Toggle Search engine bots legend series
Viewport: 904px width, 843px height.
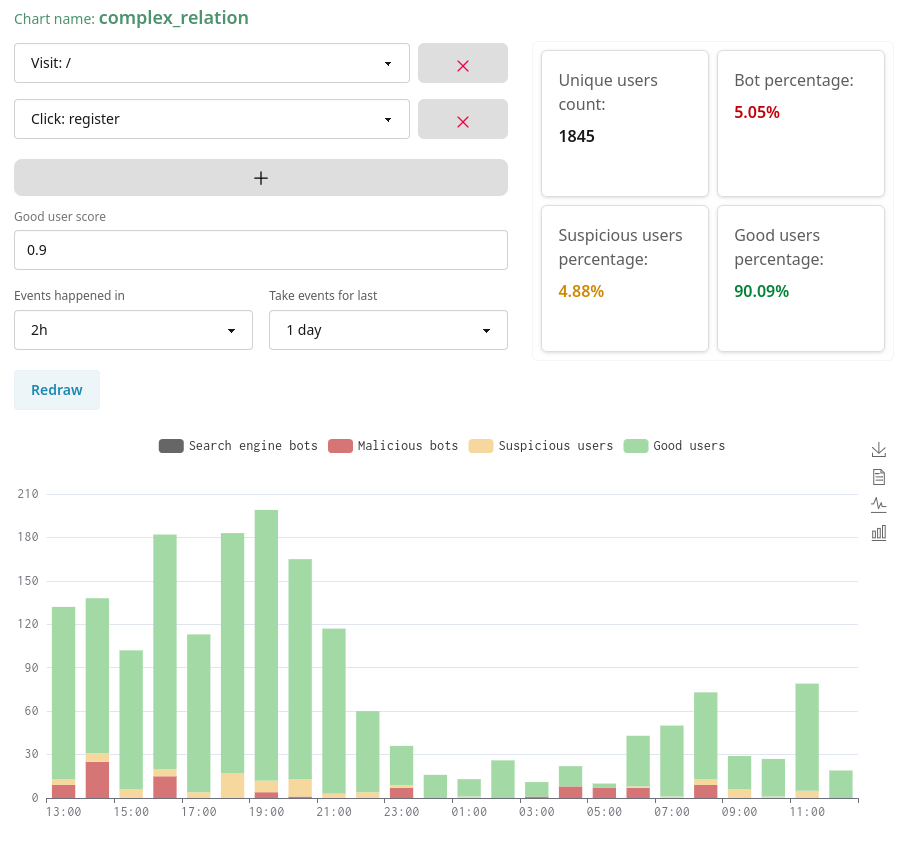point(238,446)
